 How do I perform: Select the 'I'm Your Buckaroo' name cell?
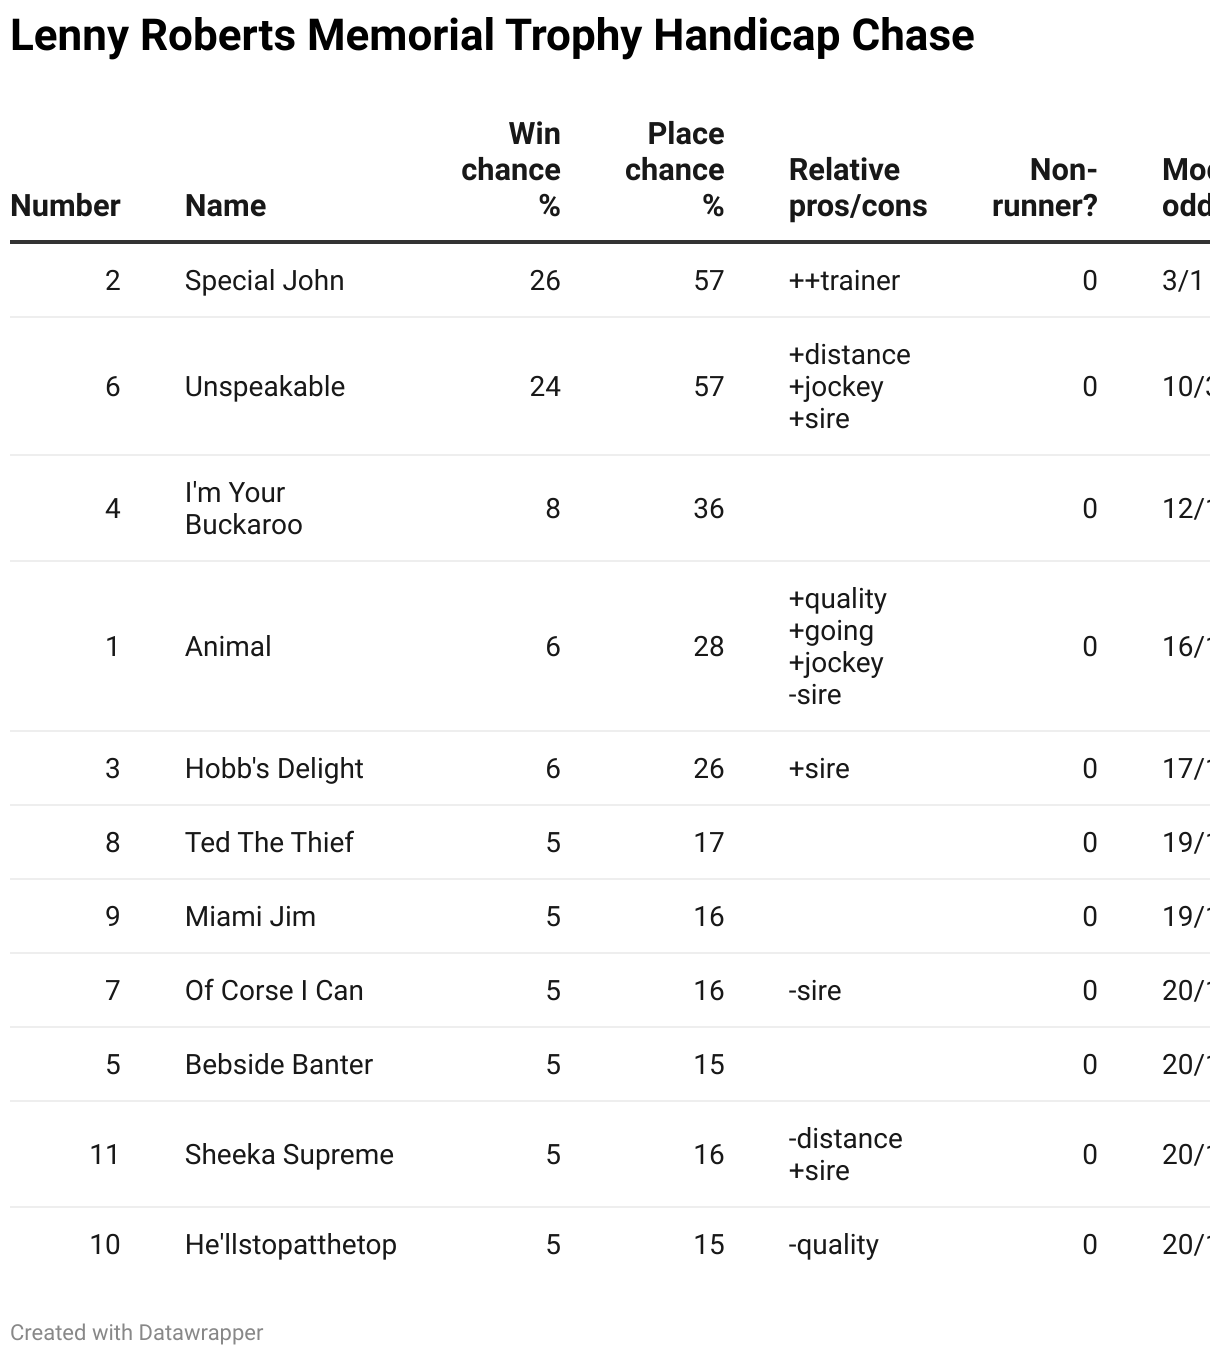[x=243, y=509]
